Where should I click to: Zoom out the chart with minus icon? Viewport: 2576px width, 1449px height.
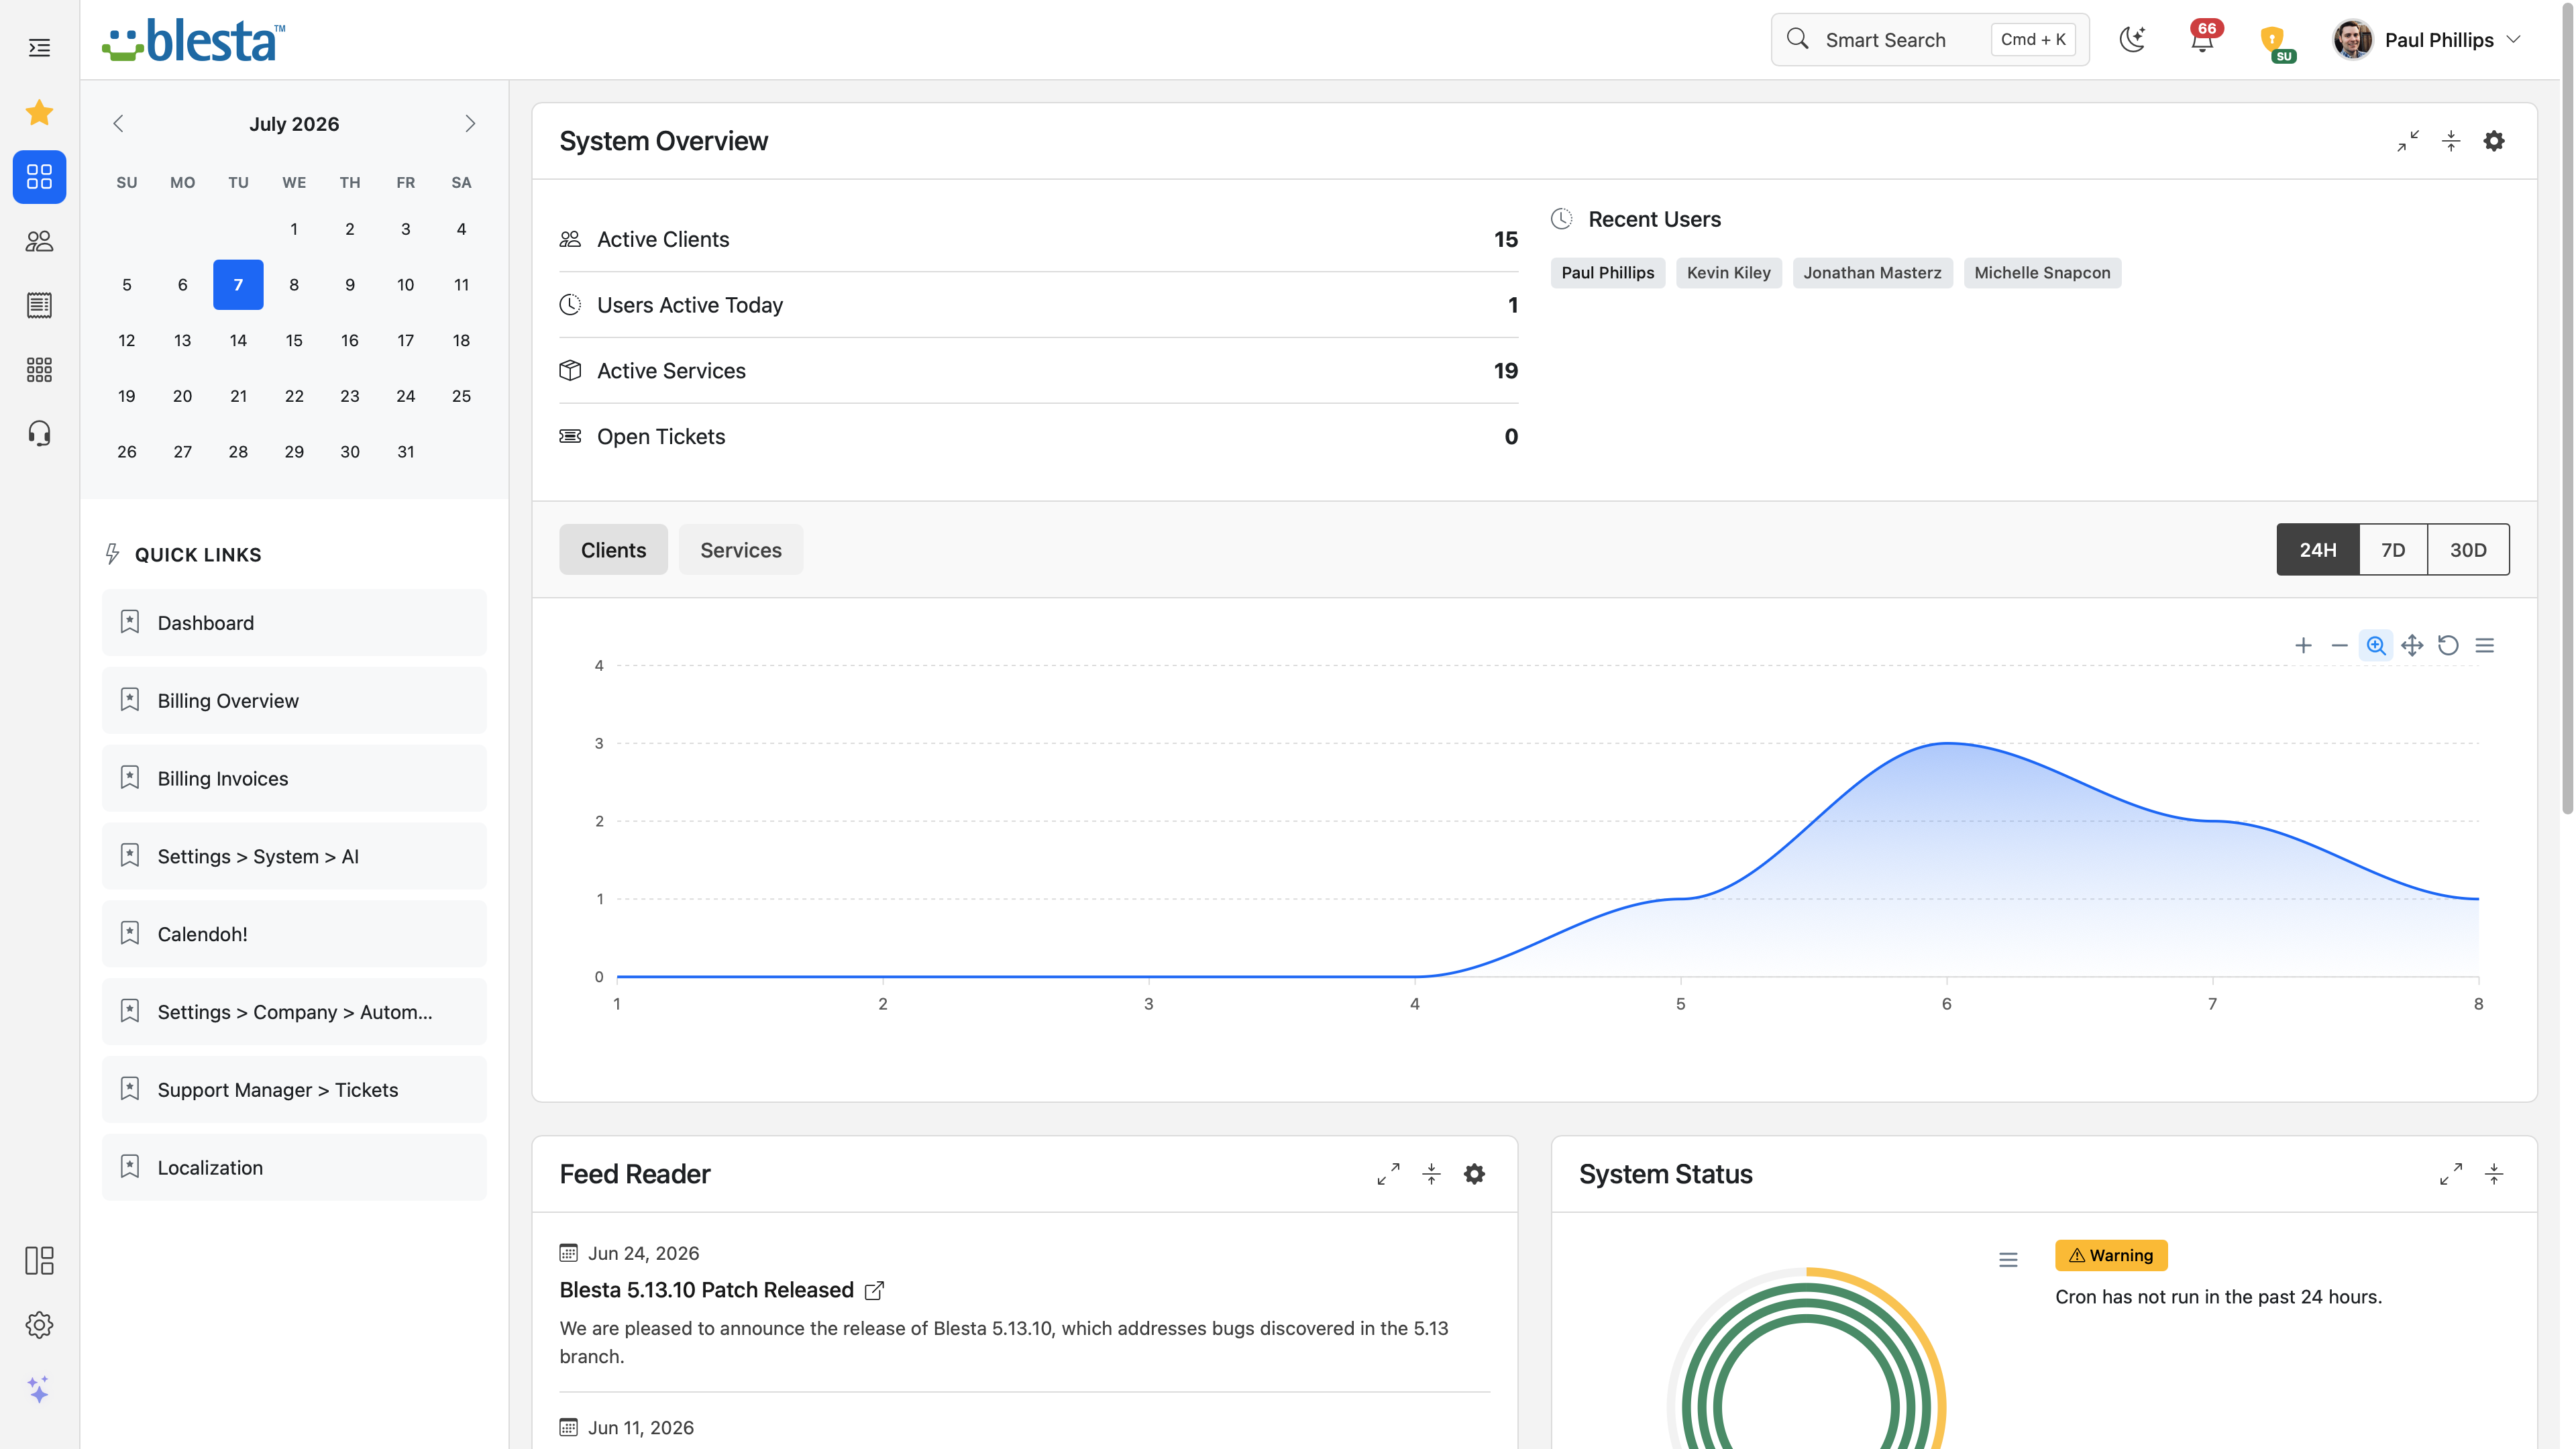(2339, 645)
